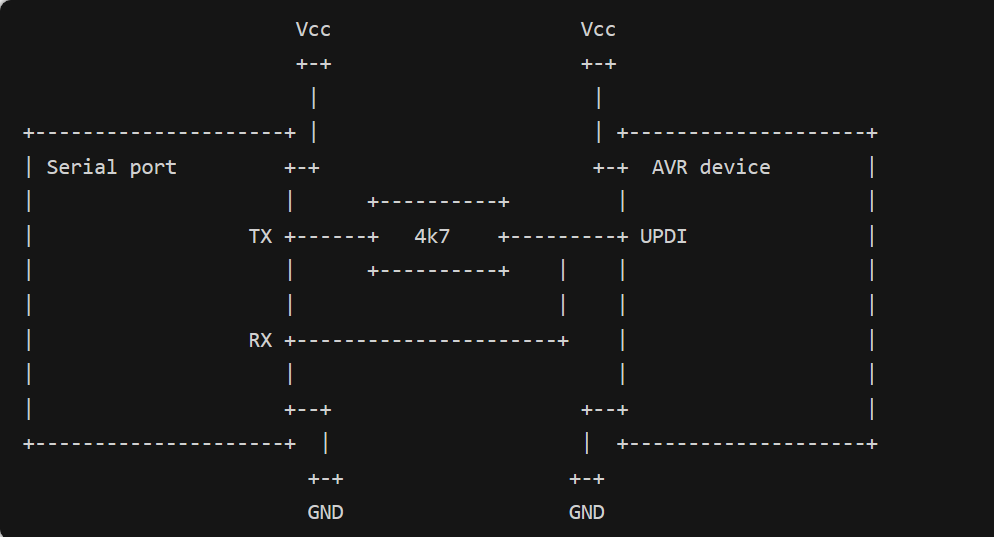This screenshot has height=537, width=994.
Task: Click the GND label below Serial port
Action: coord(325,512)
